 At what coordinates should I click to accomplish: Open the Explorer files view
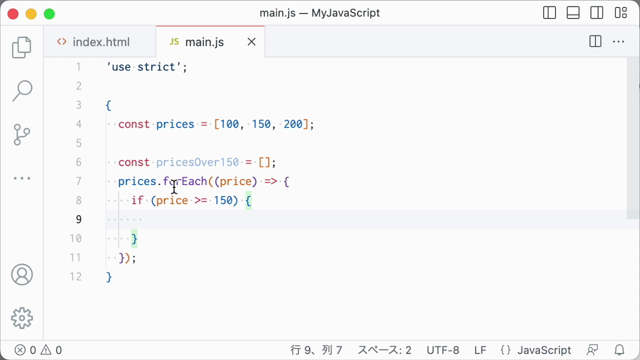pyautogui.click(x=22, y=47)
